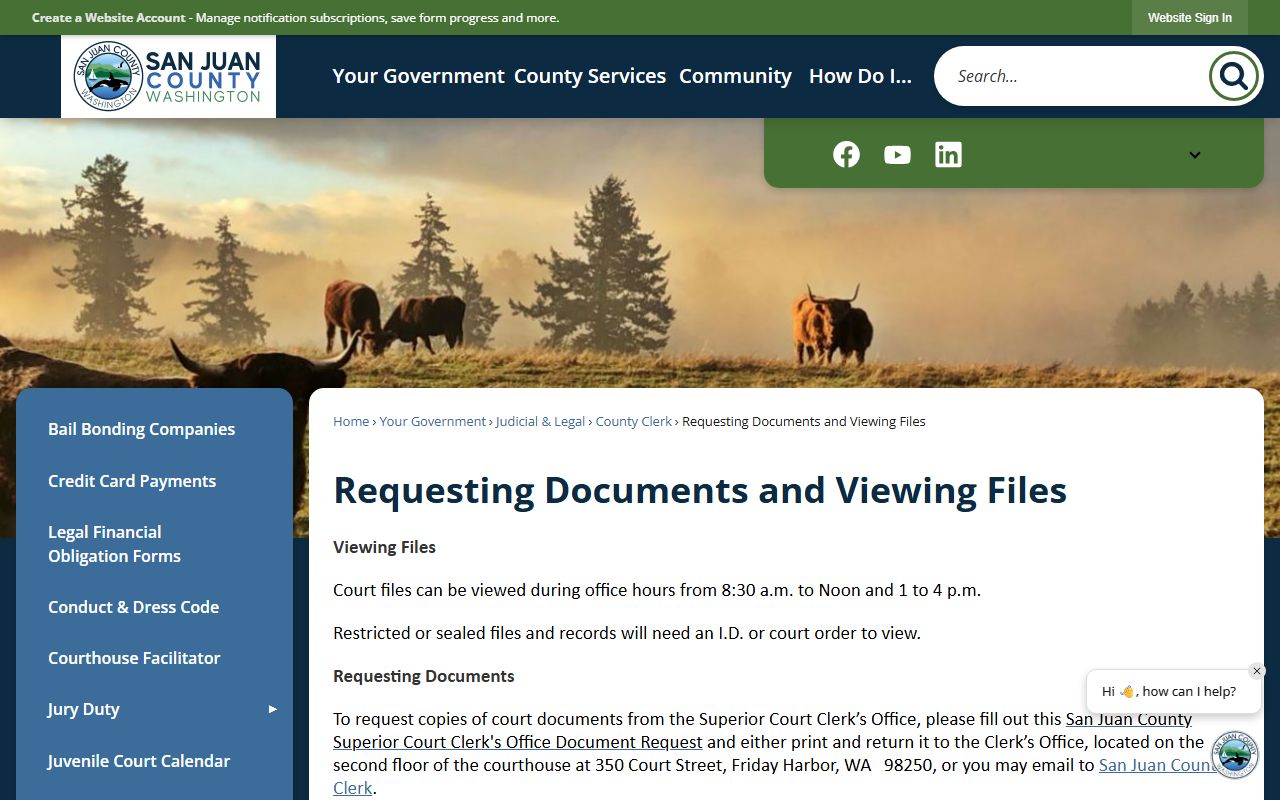
Task: Click the 'Requesting Documents' subheading
Action: (424, 676)
